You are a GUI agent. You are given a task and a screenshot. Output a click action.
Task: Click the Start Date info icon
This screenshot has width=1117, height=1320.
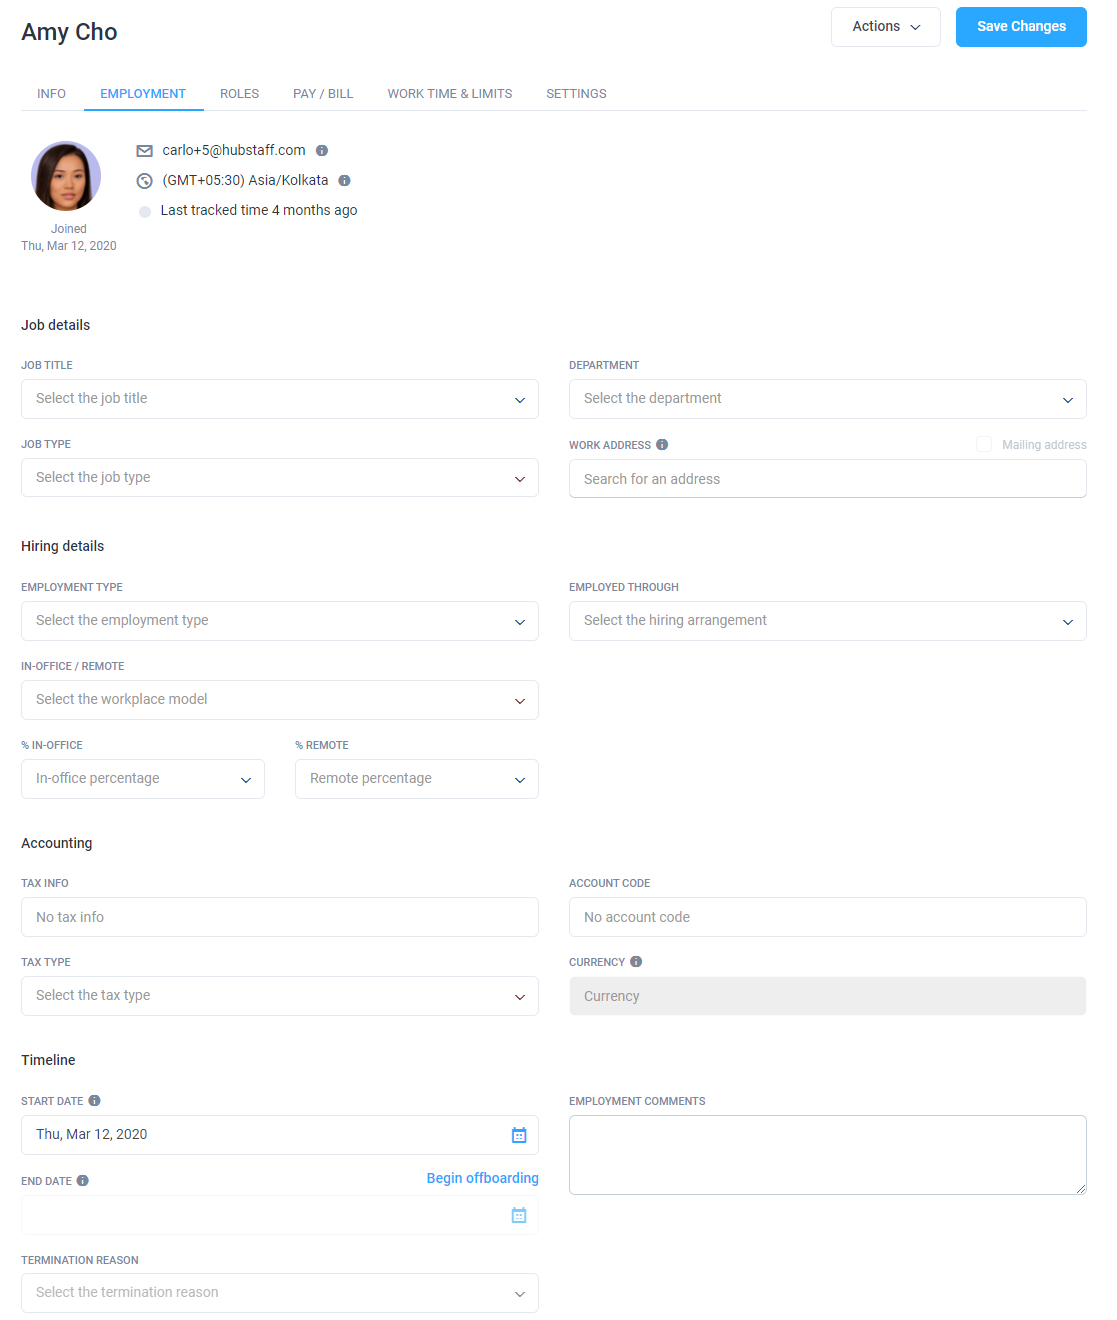tap(94, 1101)
